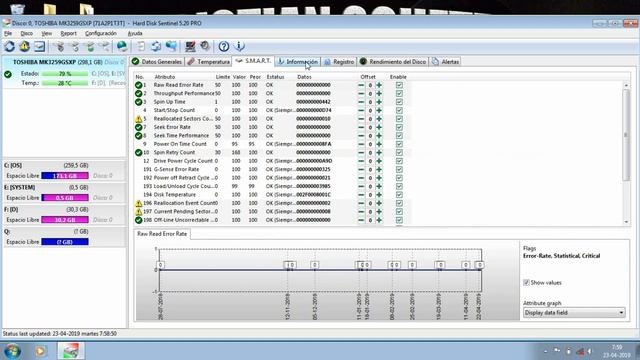The width and height of the screenshot is (640, 360).
Task: Click the speech bubbles toolbar icon
Action: point(171,47)
